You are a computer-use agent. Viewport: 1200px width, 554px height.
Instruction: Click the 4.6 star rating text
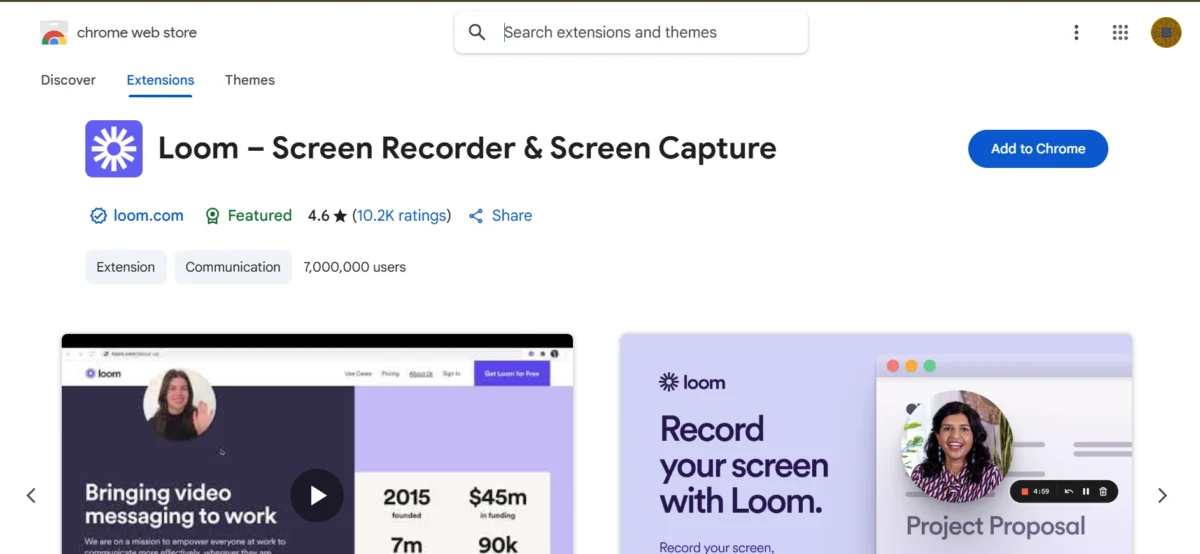(327, 215)
